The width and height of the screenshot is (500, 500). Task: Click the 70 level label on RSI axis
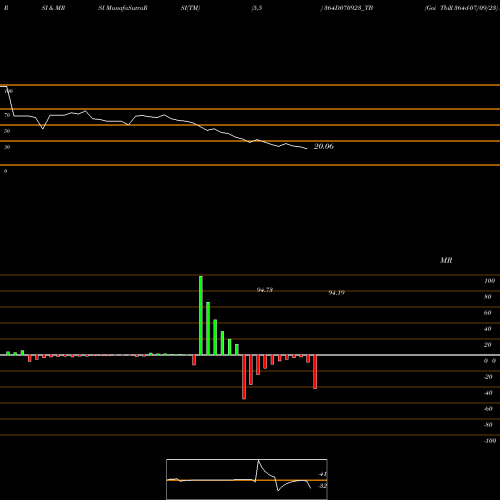(7, 115)
